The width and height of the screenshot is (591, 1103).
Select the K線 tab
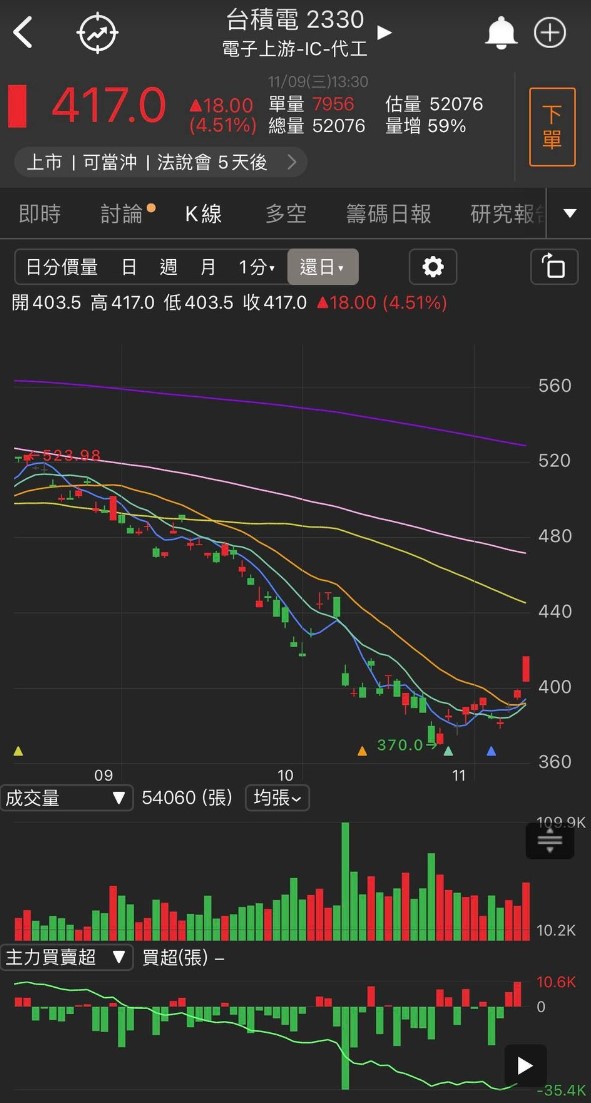tap(203, 214)
